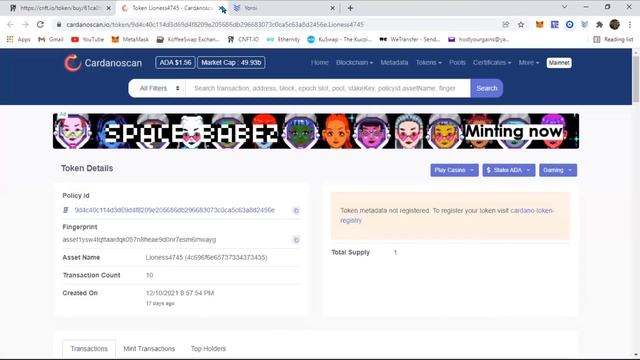
Task: Switch to the Yoroi browser tab
Action: point(284,8)
